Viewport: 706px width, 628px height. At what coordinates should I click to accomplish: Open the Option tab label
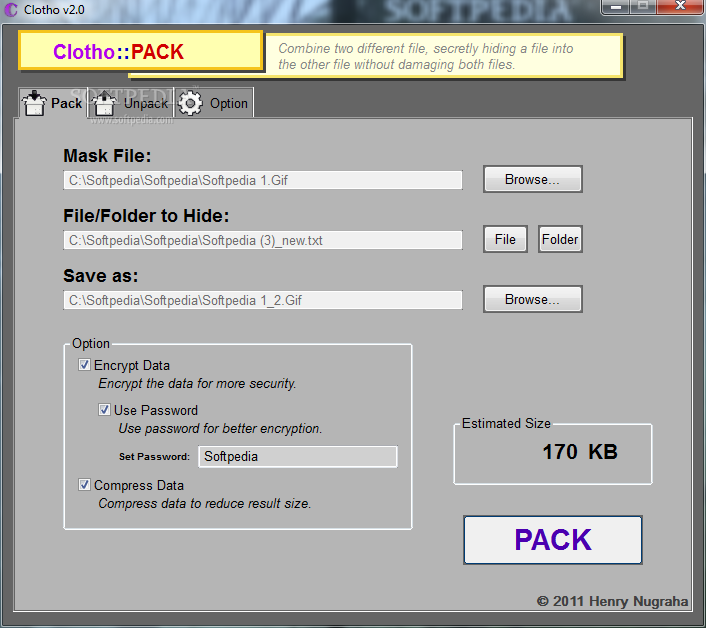(x=229, y=104)
